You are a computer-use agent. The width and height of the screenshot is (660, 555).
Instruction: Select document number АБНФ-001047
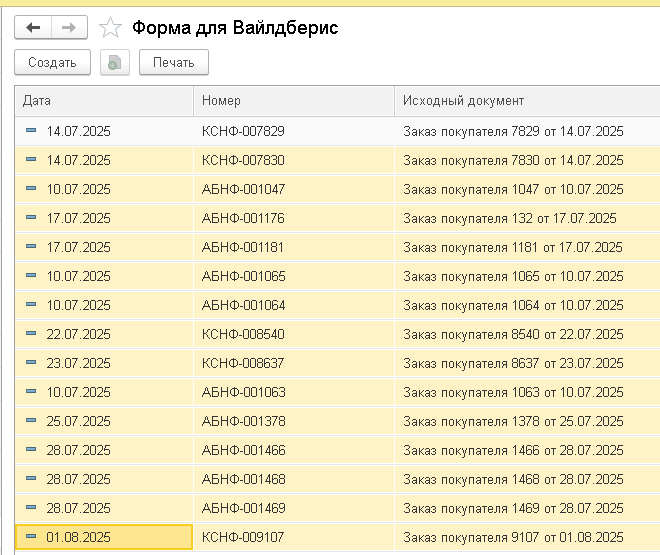click(243, 189)
